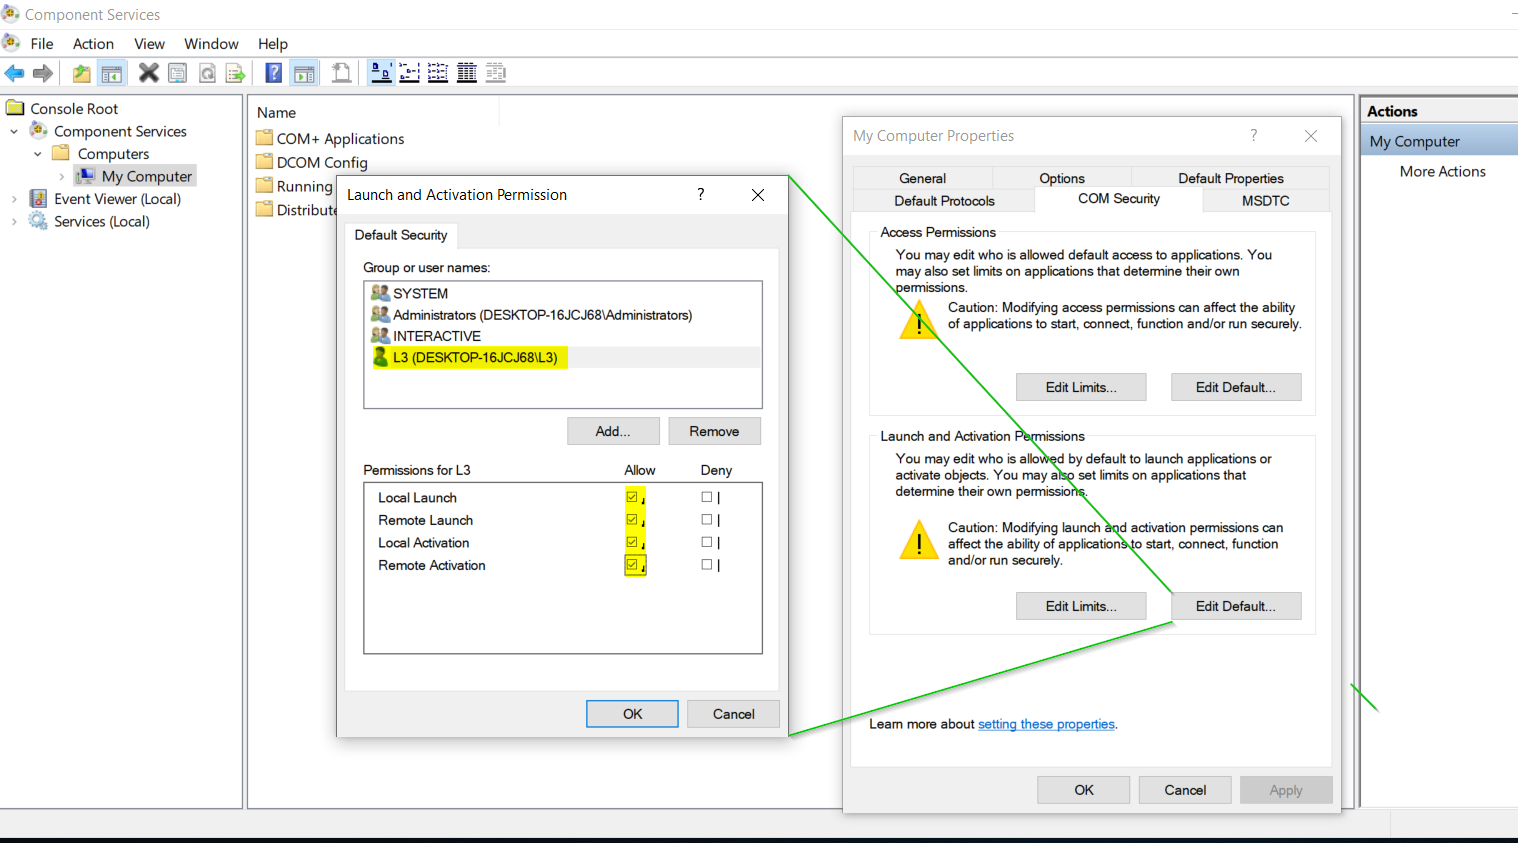Switch to the Default Properties tab
1518x843 pixels.
point(1231,178)
